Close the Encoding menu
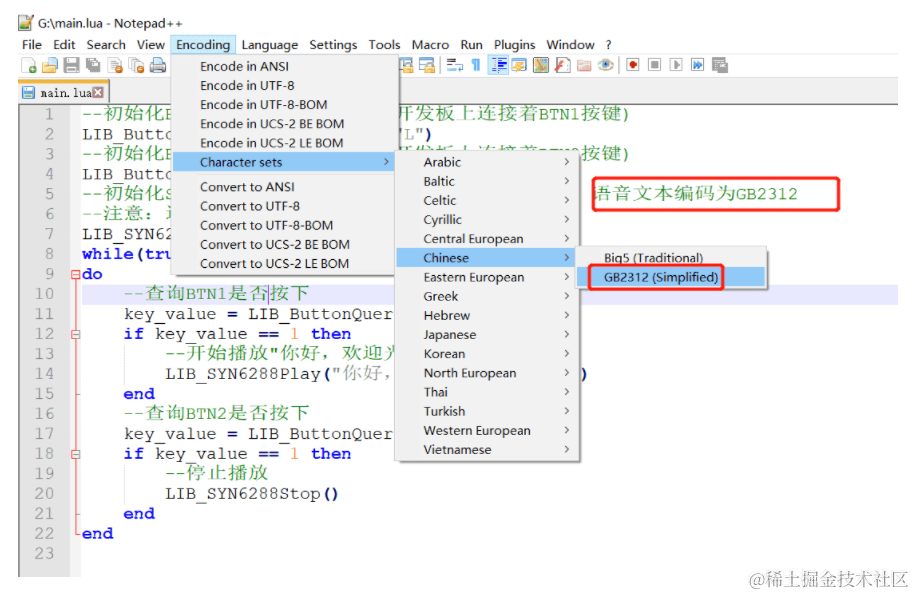 click(203, 45)
